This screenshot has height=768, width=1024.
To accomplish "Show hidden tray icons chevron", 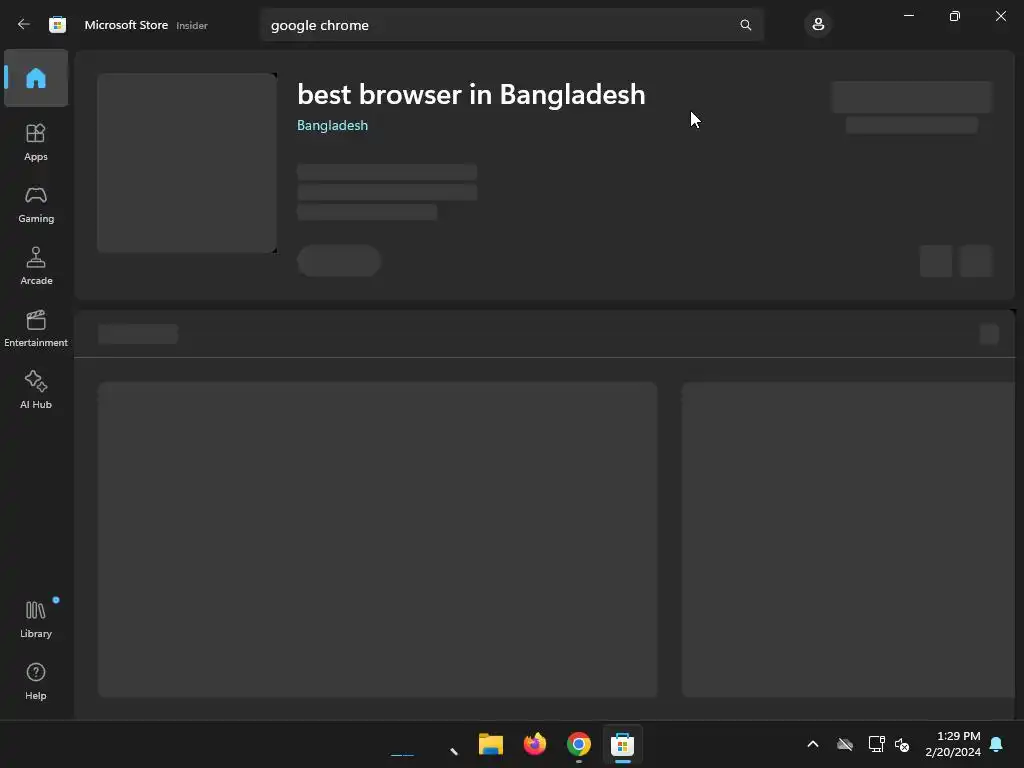I will pos(812,744).
